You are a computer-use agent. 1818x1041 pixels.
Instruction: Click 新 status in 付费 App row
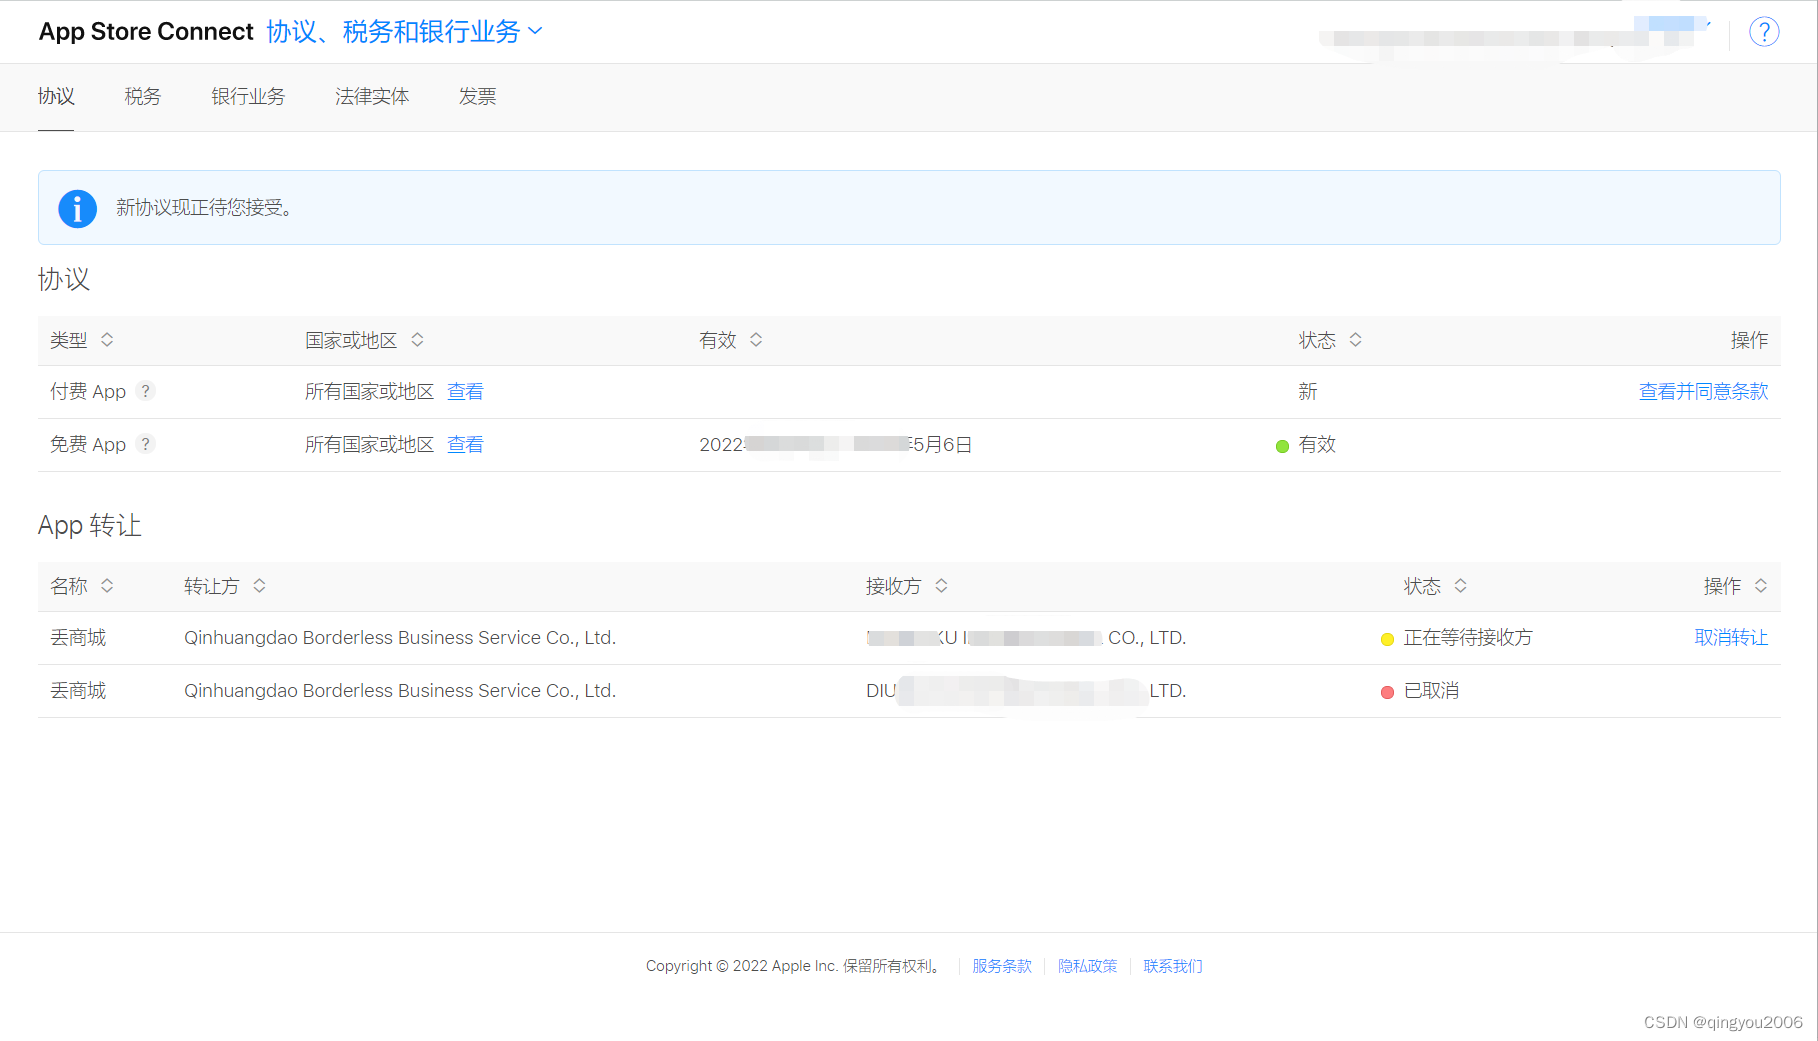1308,391
